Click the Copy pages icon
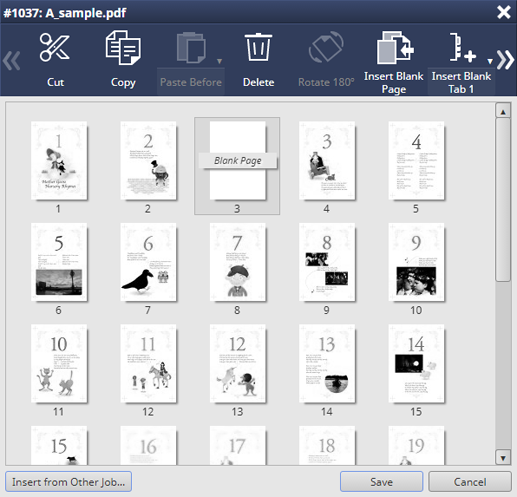This screenshot has width=517, height=497. point(123,47)
